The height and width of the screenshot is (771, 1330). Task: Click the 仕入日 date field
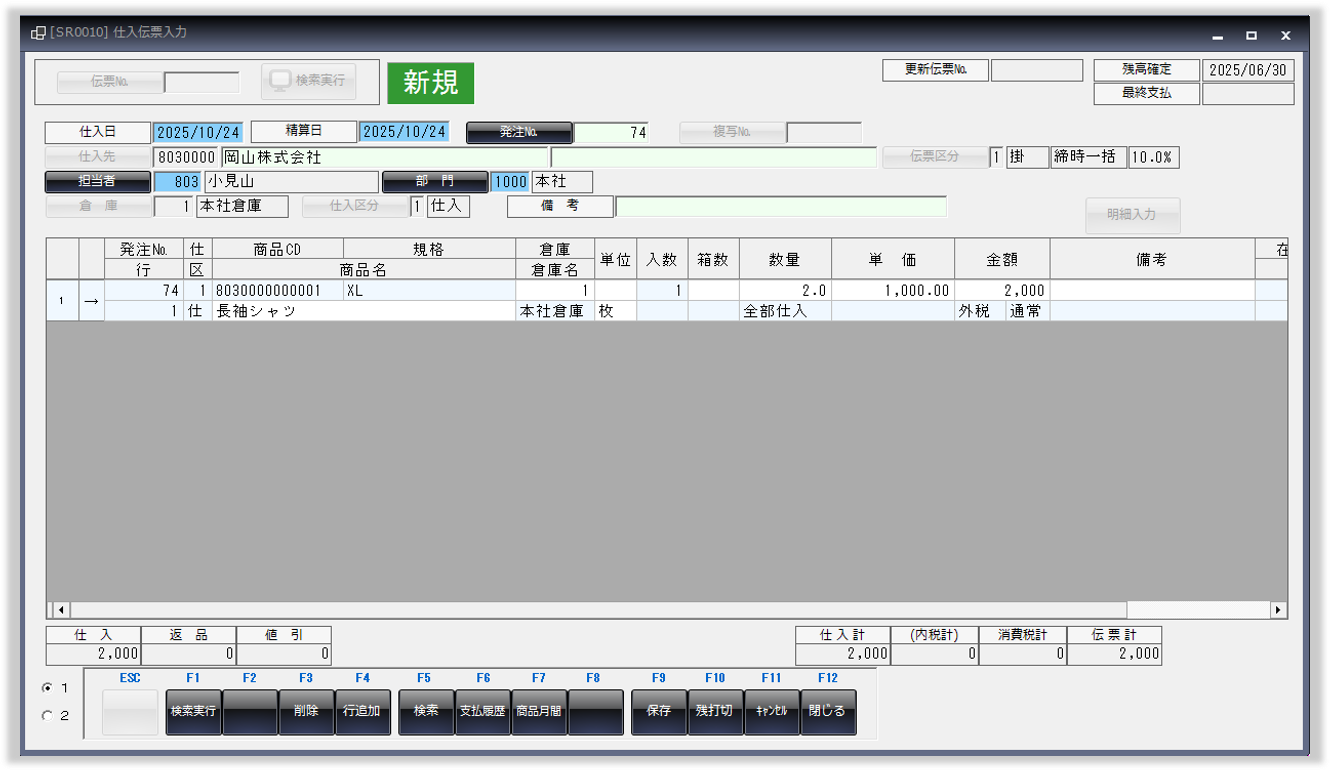click(198, 133)
